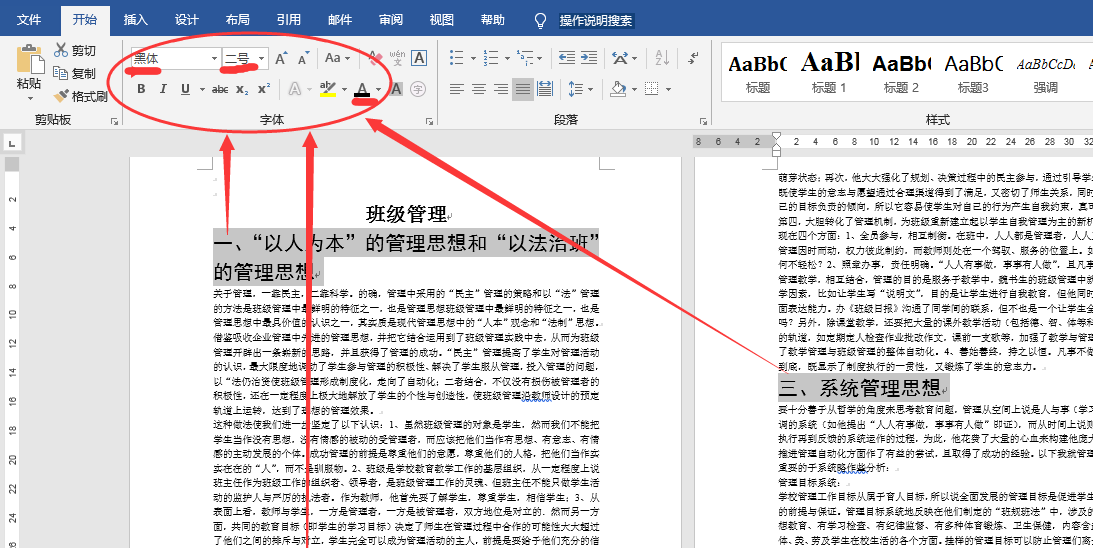Open the font size dropdown (二号)
Viewport: 1093px width, 548px height.
261,59
